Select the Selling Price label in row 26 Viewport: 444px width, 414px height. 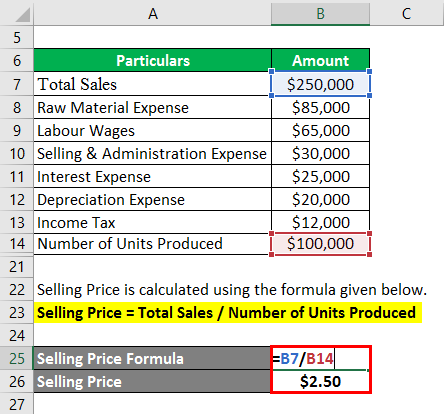point(153,381)
